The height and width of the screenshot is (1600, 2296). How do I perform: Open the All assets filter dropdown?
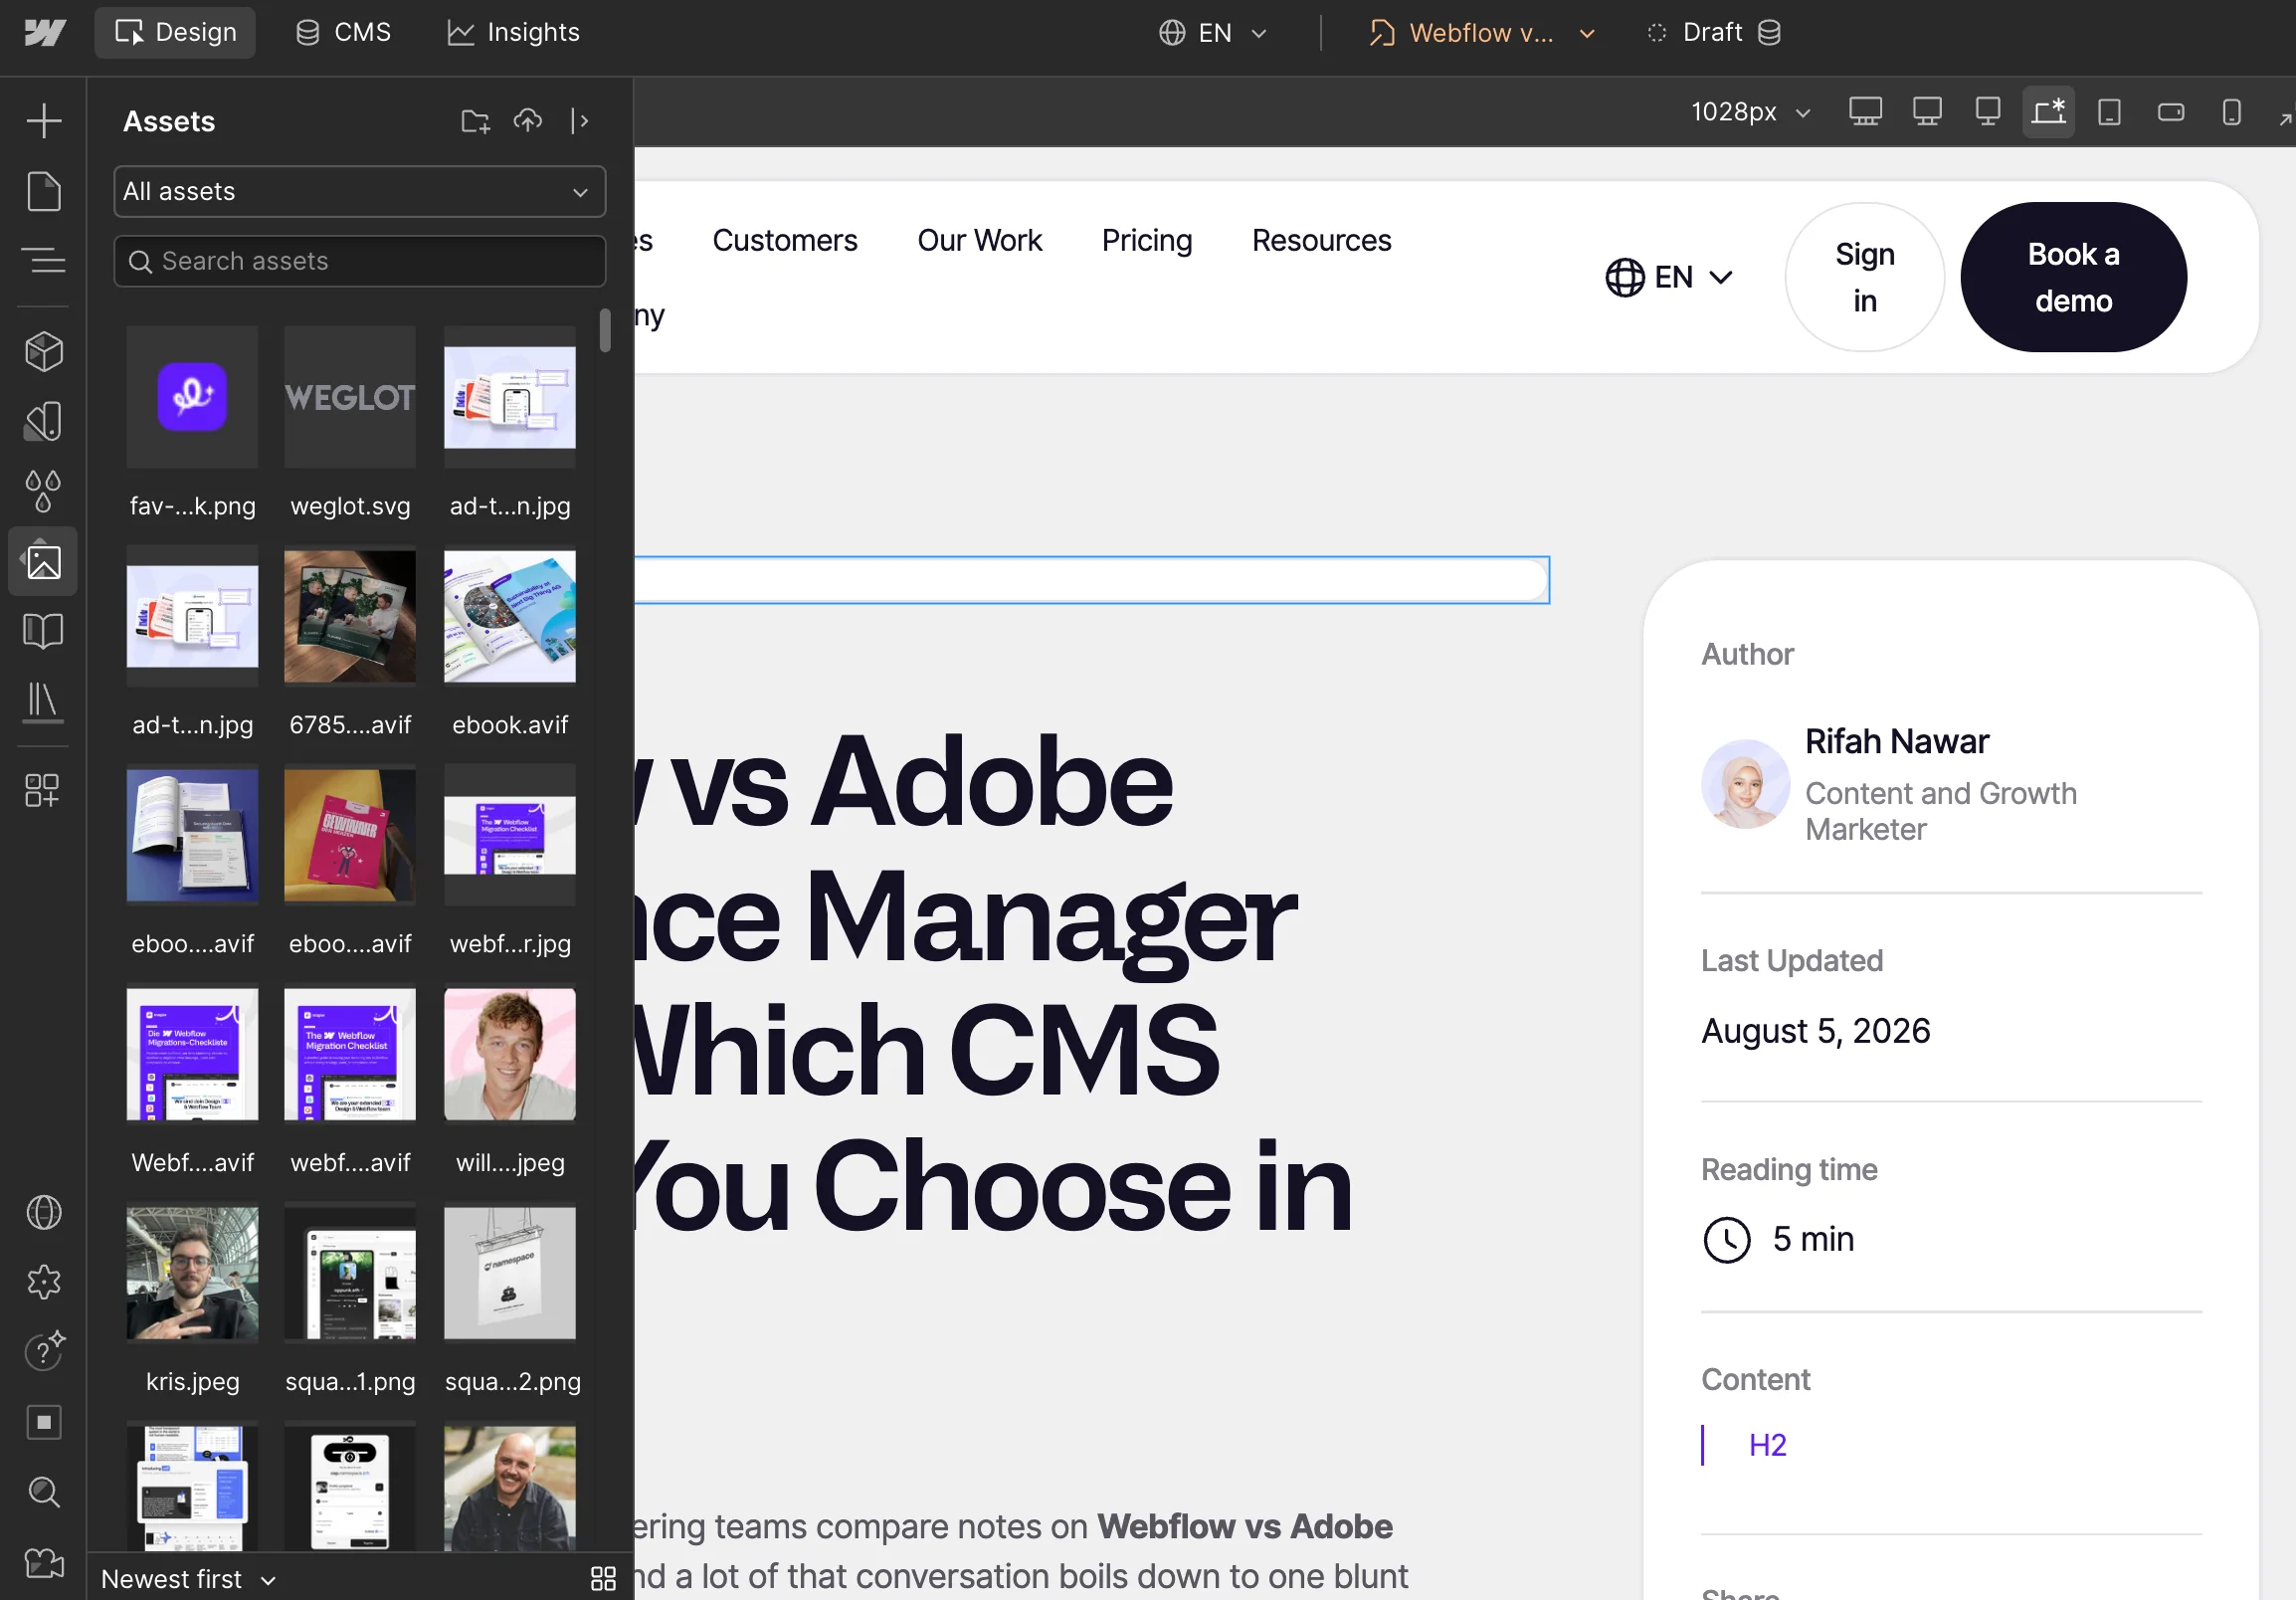(x=360, y=191)
